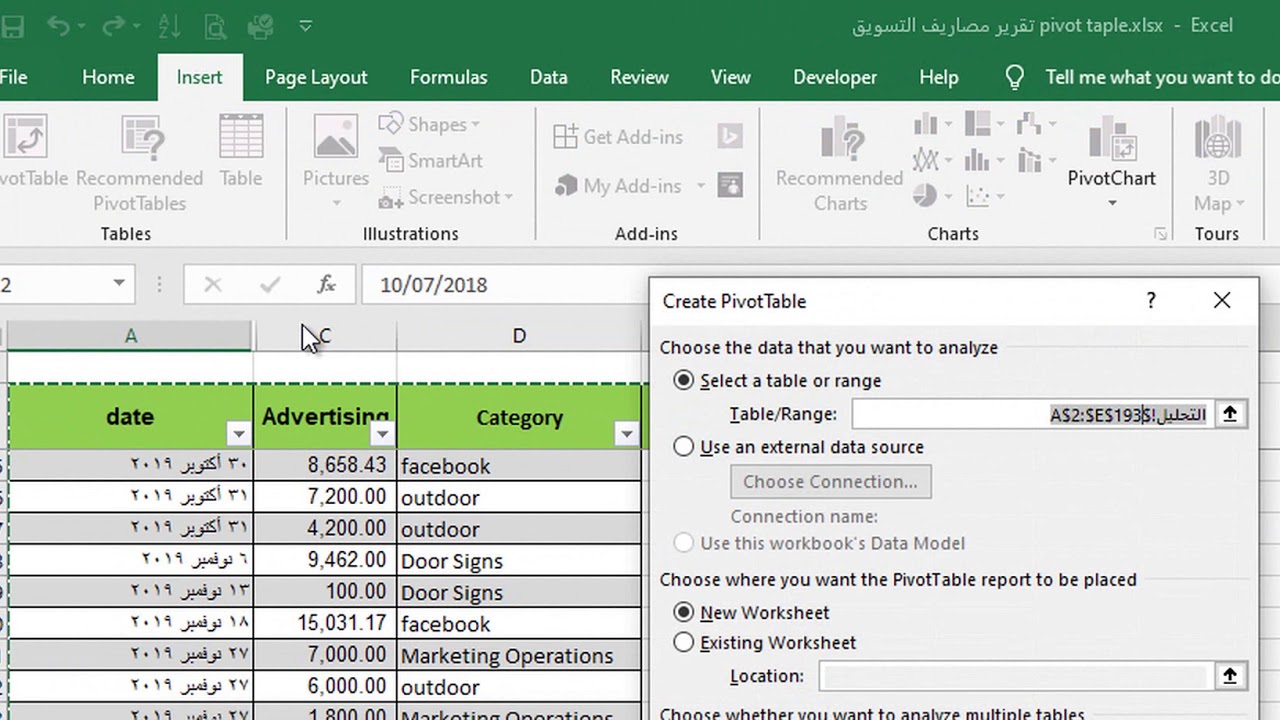Image resolution: width=1280 pixels, height=720 pixels.
Task: Insert a line or area chart
Action: pos(932,160)
